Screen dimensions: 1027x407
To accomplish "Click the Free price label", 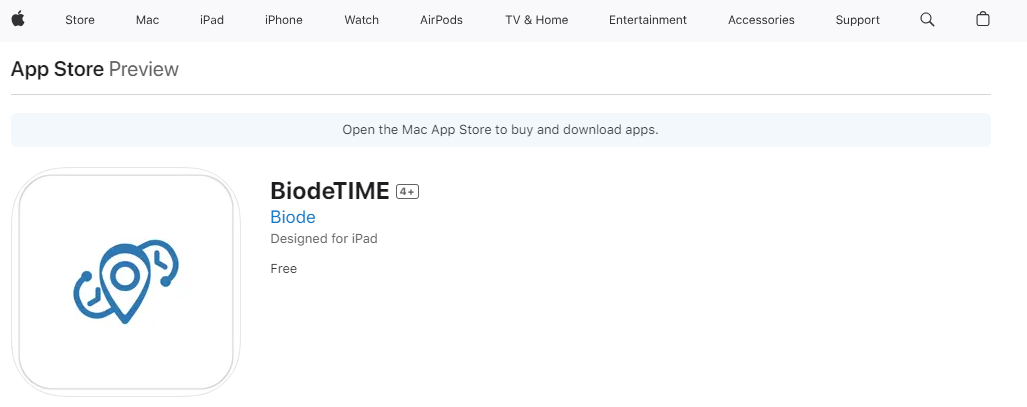I will pos(284,269).
